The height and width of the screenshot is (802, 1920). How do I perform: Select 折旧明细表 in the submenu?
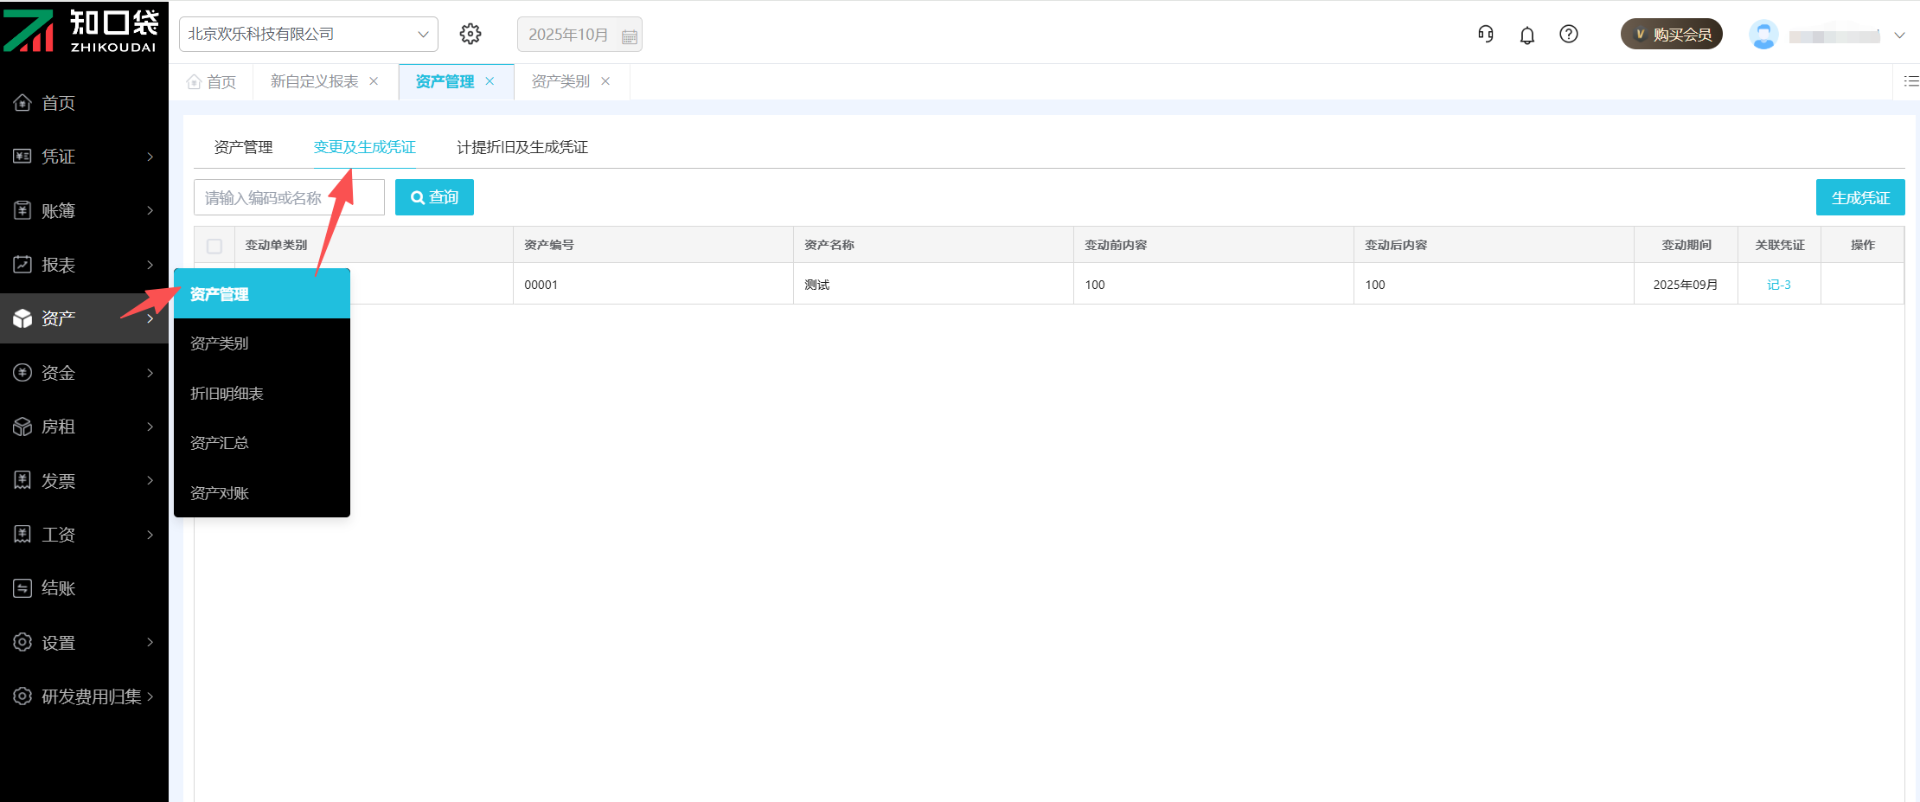[227, 393]
